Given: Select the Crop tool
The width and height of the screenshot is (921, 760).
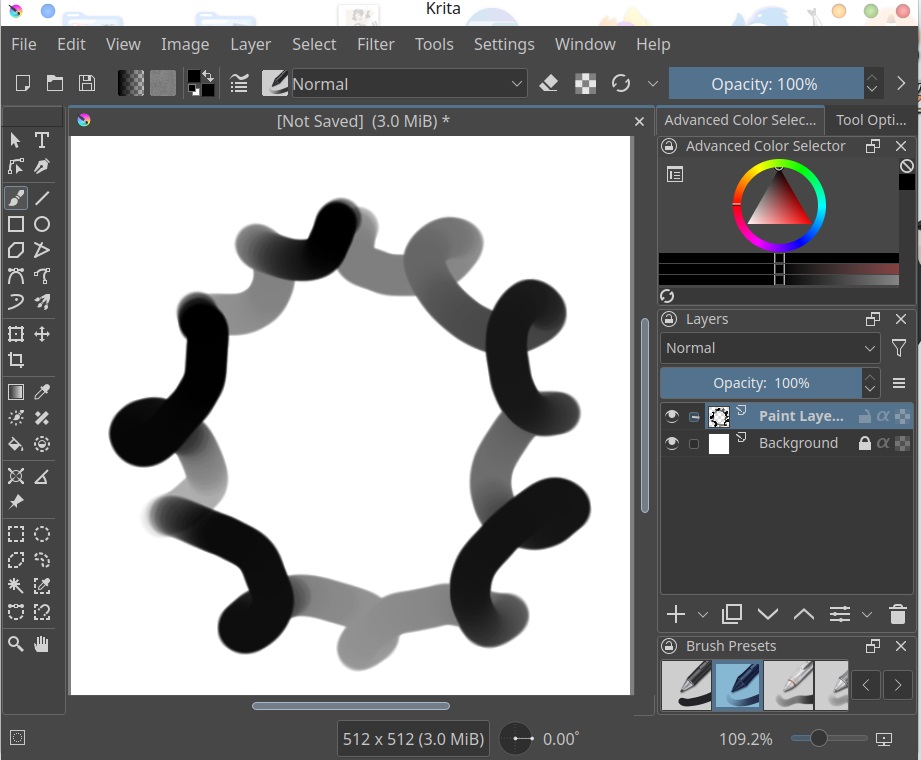Looking at the screenshot, I should [16, 360].
